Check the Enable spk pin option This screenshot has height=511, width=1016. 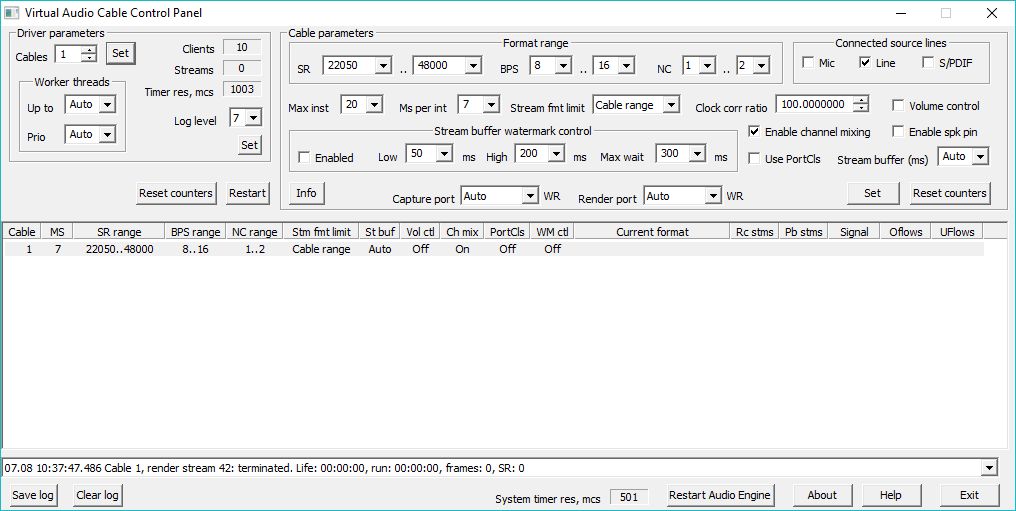898,131
